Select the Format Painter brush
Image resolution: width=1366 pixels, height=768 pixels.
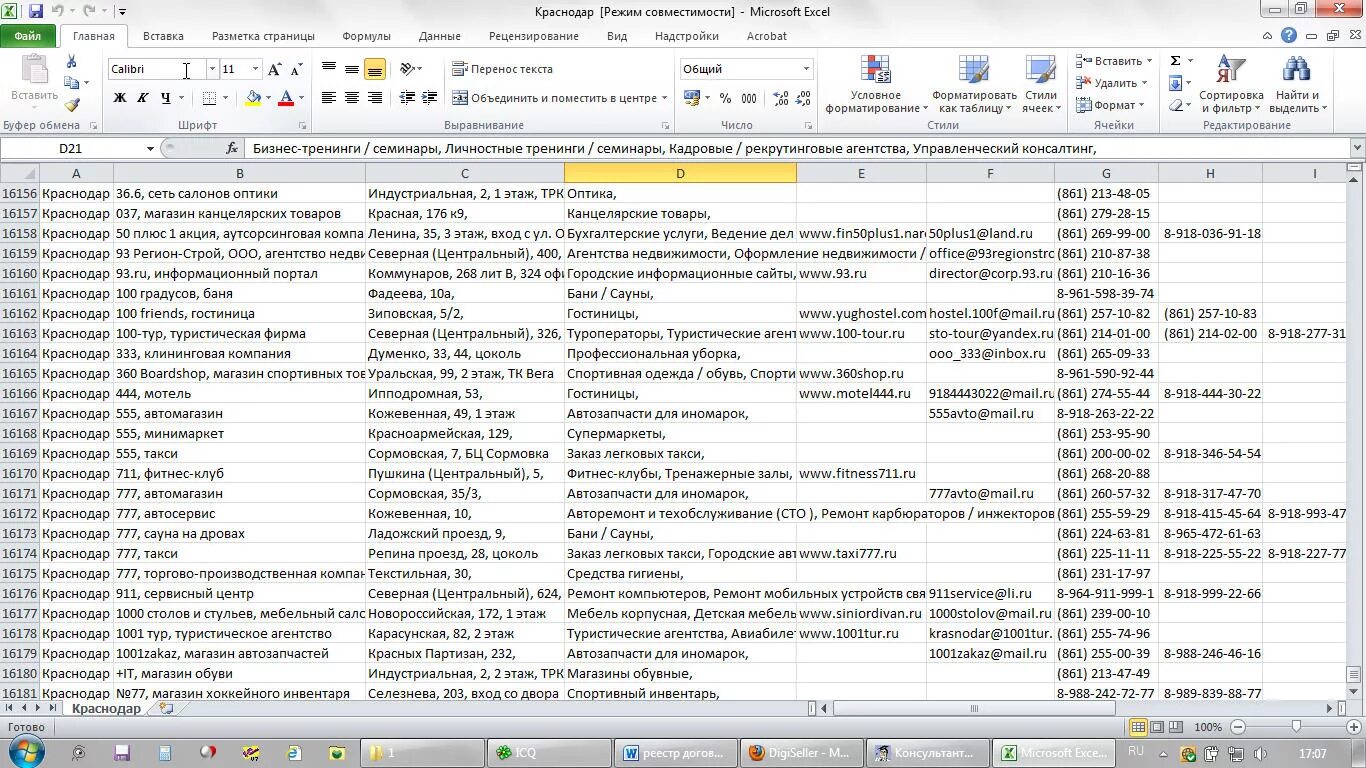point(72,105)
